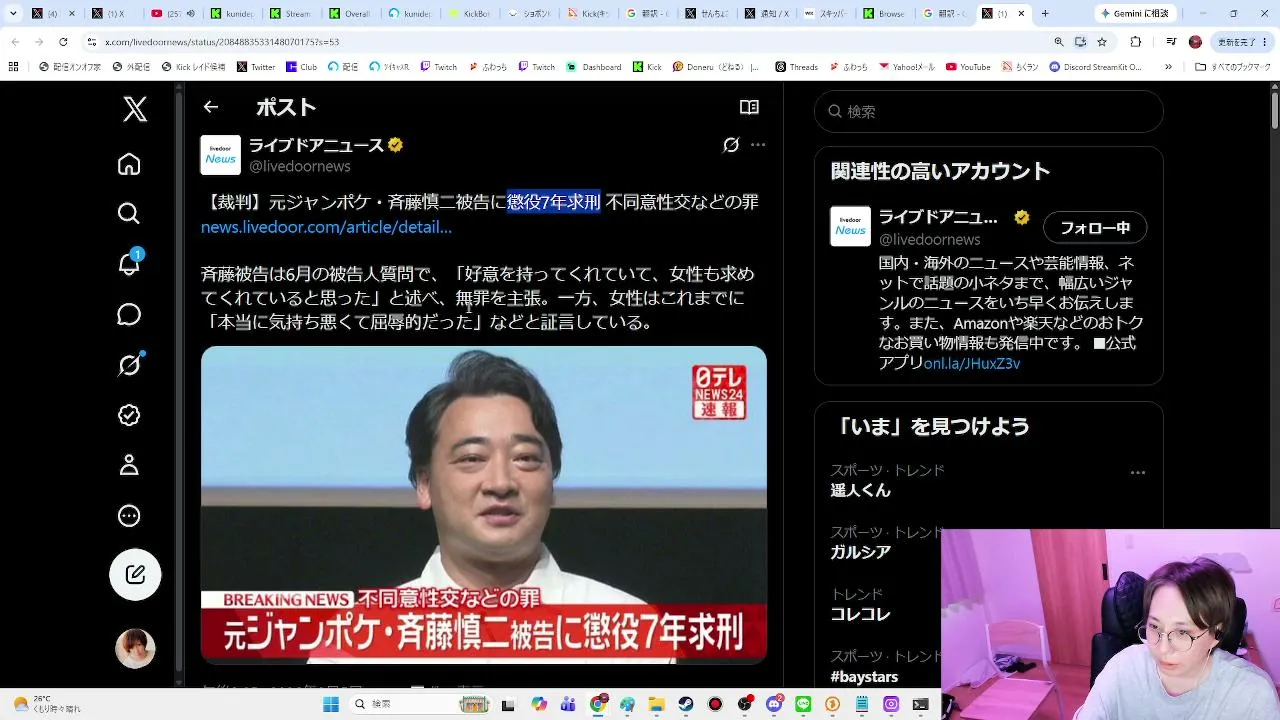
Task: Open Steam from the taskbar
Action: pos(687,704)
